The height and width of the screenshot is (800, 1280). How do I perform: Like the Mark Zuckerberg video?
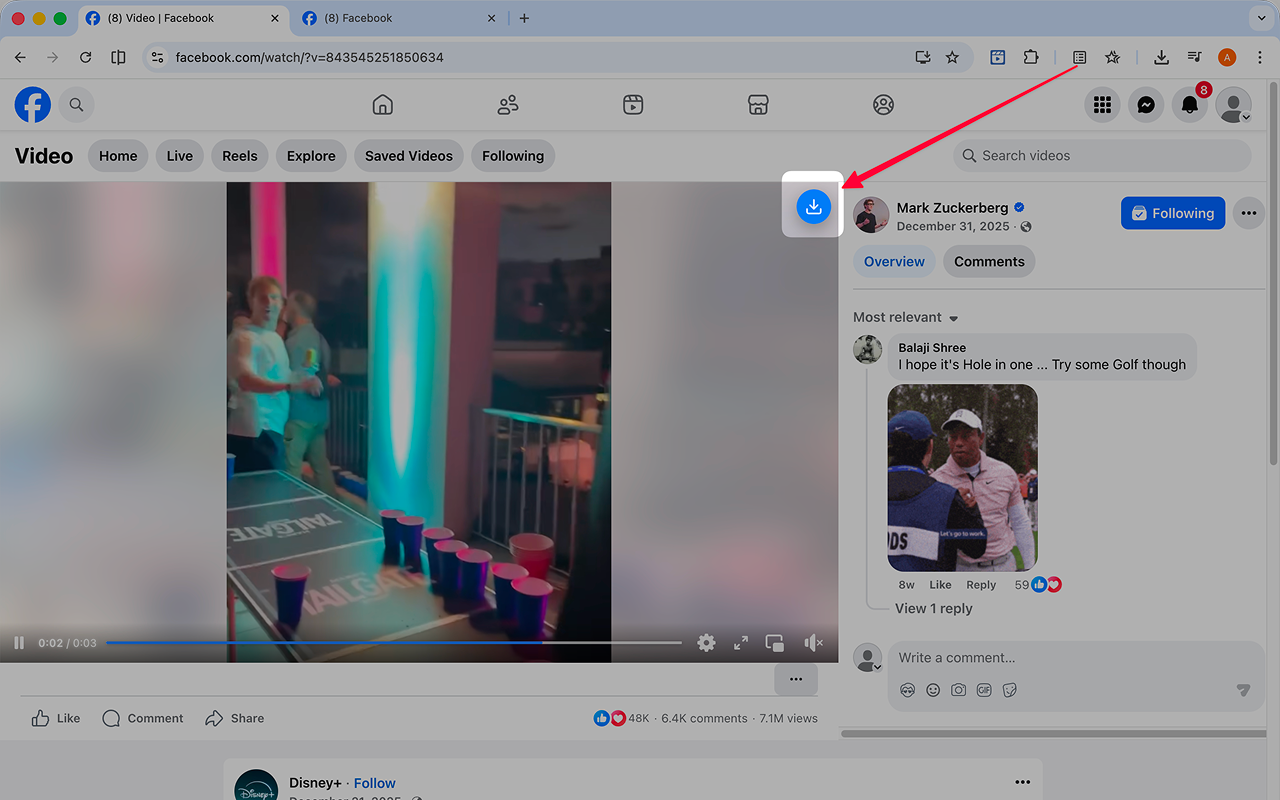pos(56,718)
